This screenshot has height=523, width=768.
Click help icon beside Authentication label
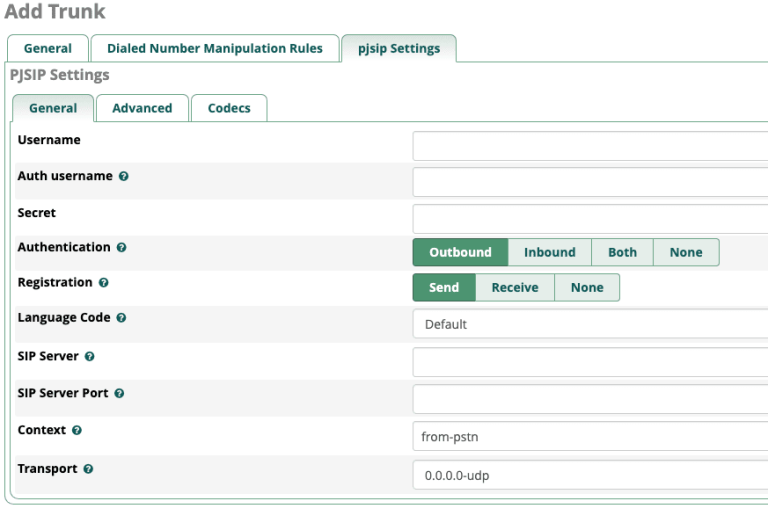tap(122, 247)
